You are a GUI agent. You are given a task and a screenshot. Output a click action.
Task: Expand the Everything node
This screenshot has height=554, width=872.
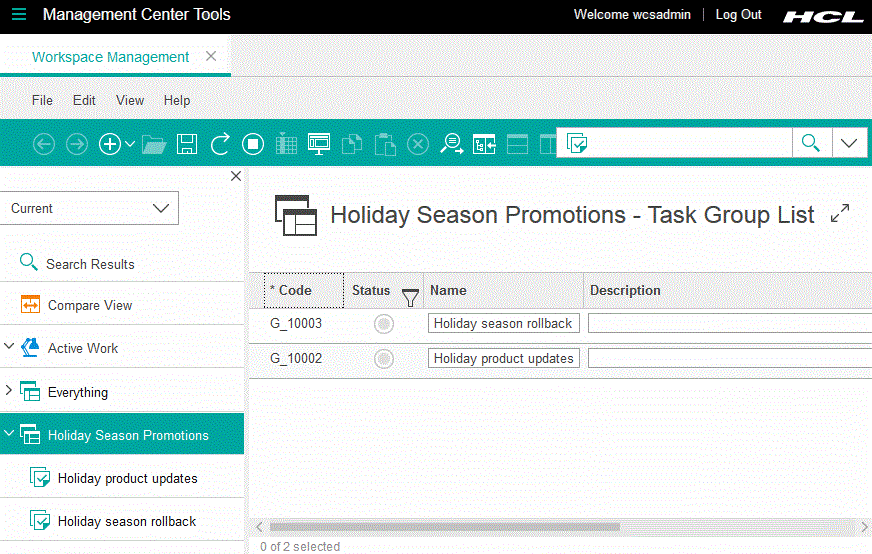point(9,390)
